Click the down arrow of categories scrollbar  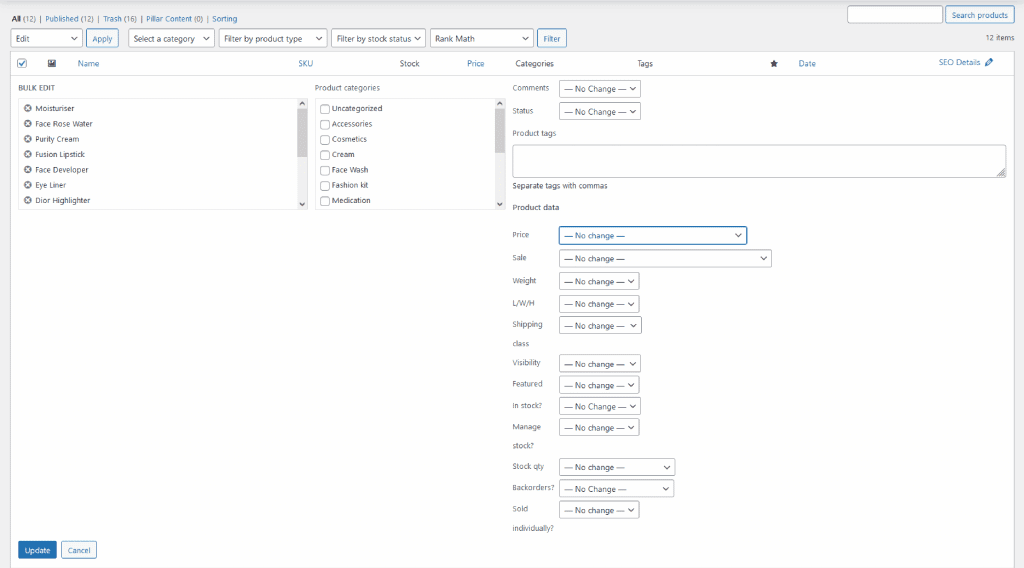point(500,204)
